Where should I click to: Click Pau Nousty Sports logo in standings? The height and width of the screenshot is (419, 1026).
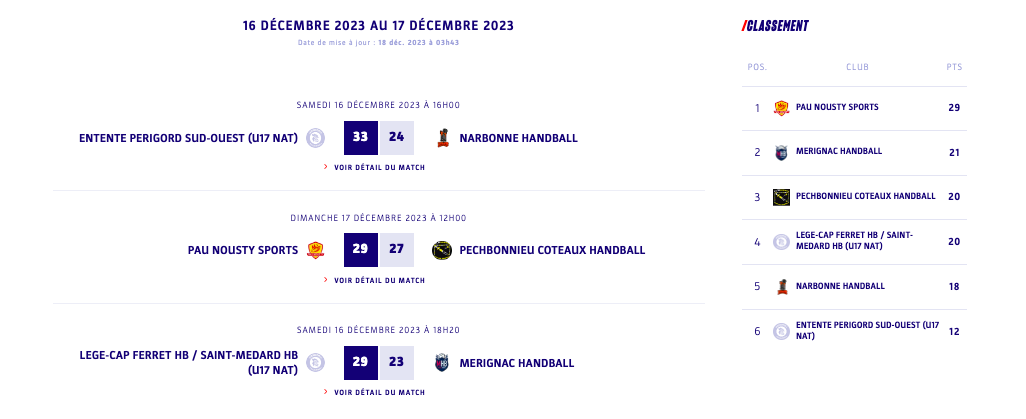point(781,108)
